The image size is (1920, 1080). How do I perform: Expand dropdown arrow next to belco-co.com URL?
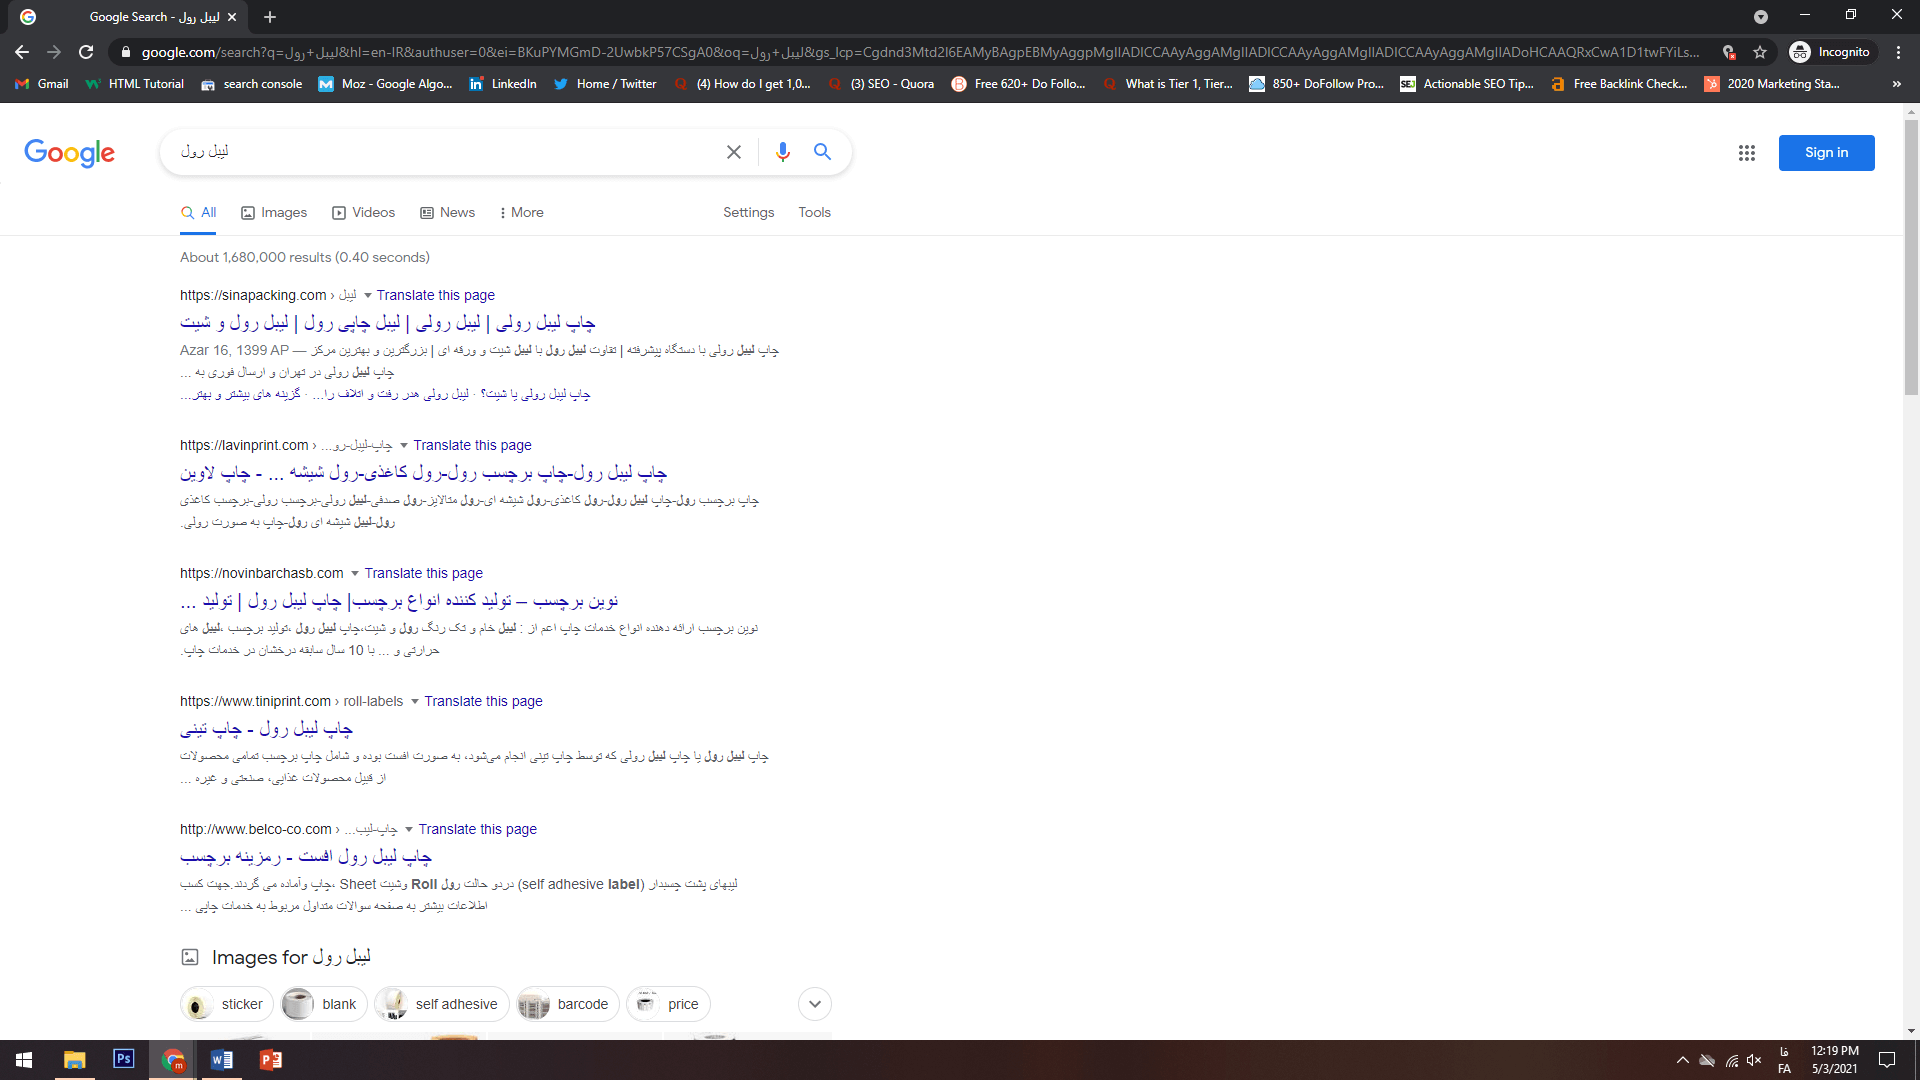[x=409, y=830]
